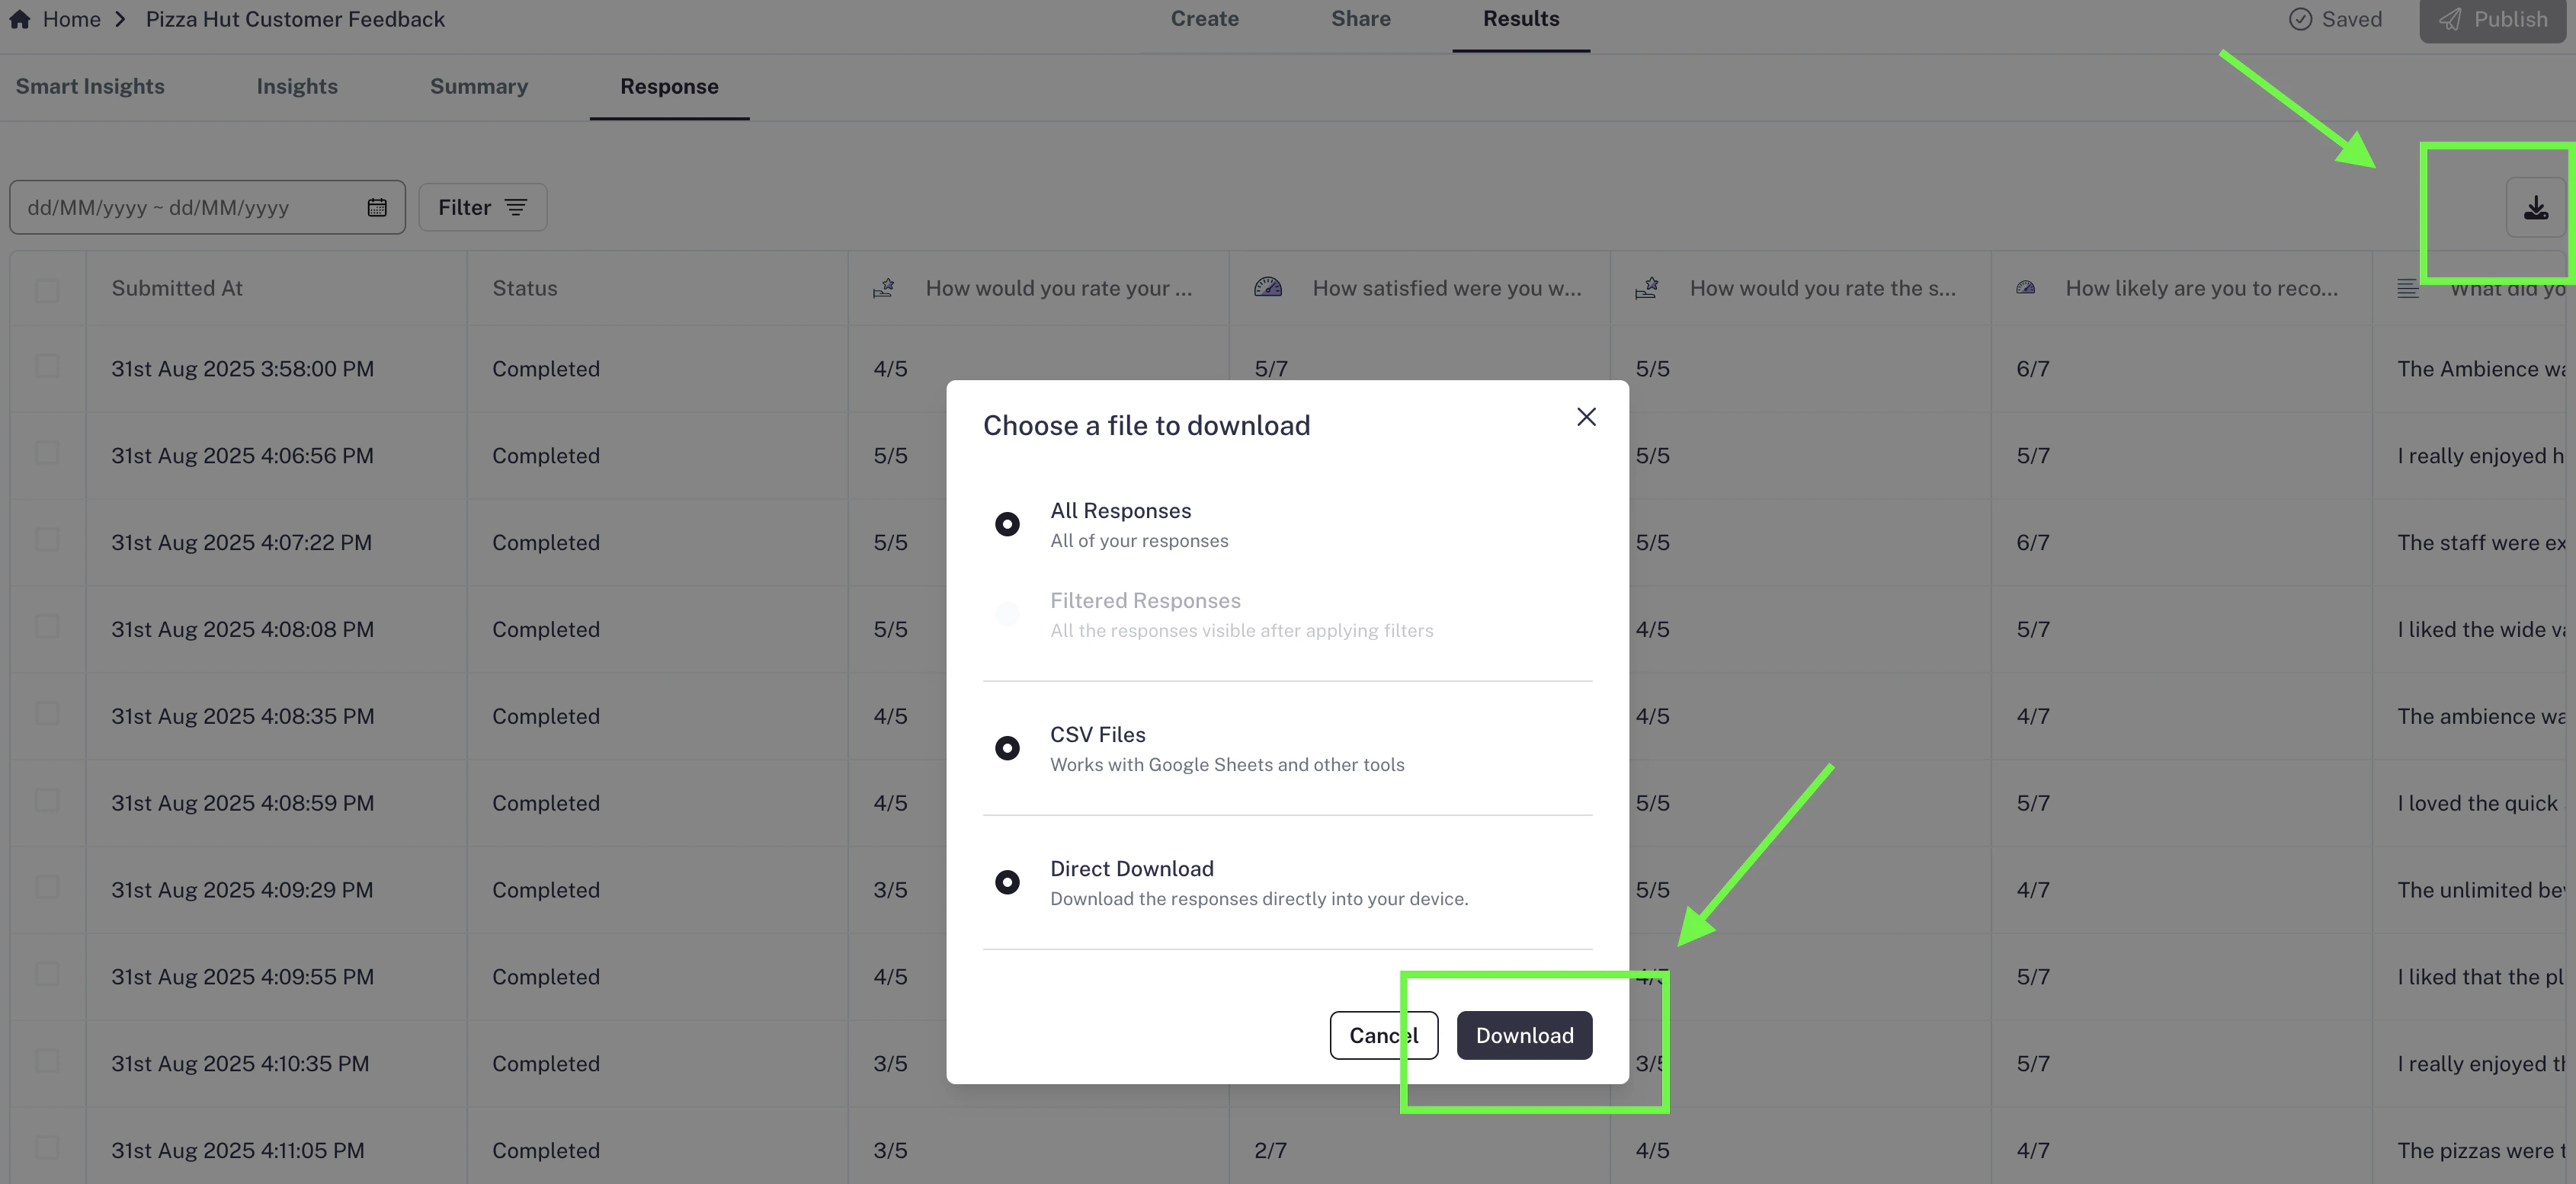Image resolution: width=2576 pixels, height=1184 pixels.
Task: Click the gauge icon in satisfaction column
Action: (1268, 288)
